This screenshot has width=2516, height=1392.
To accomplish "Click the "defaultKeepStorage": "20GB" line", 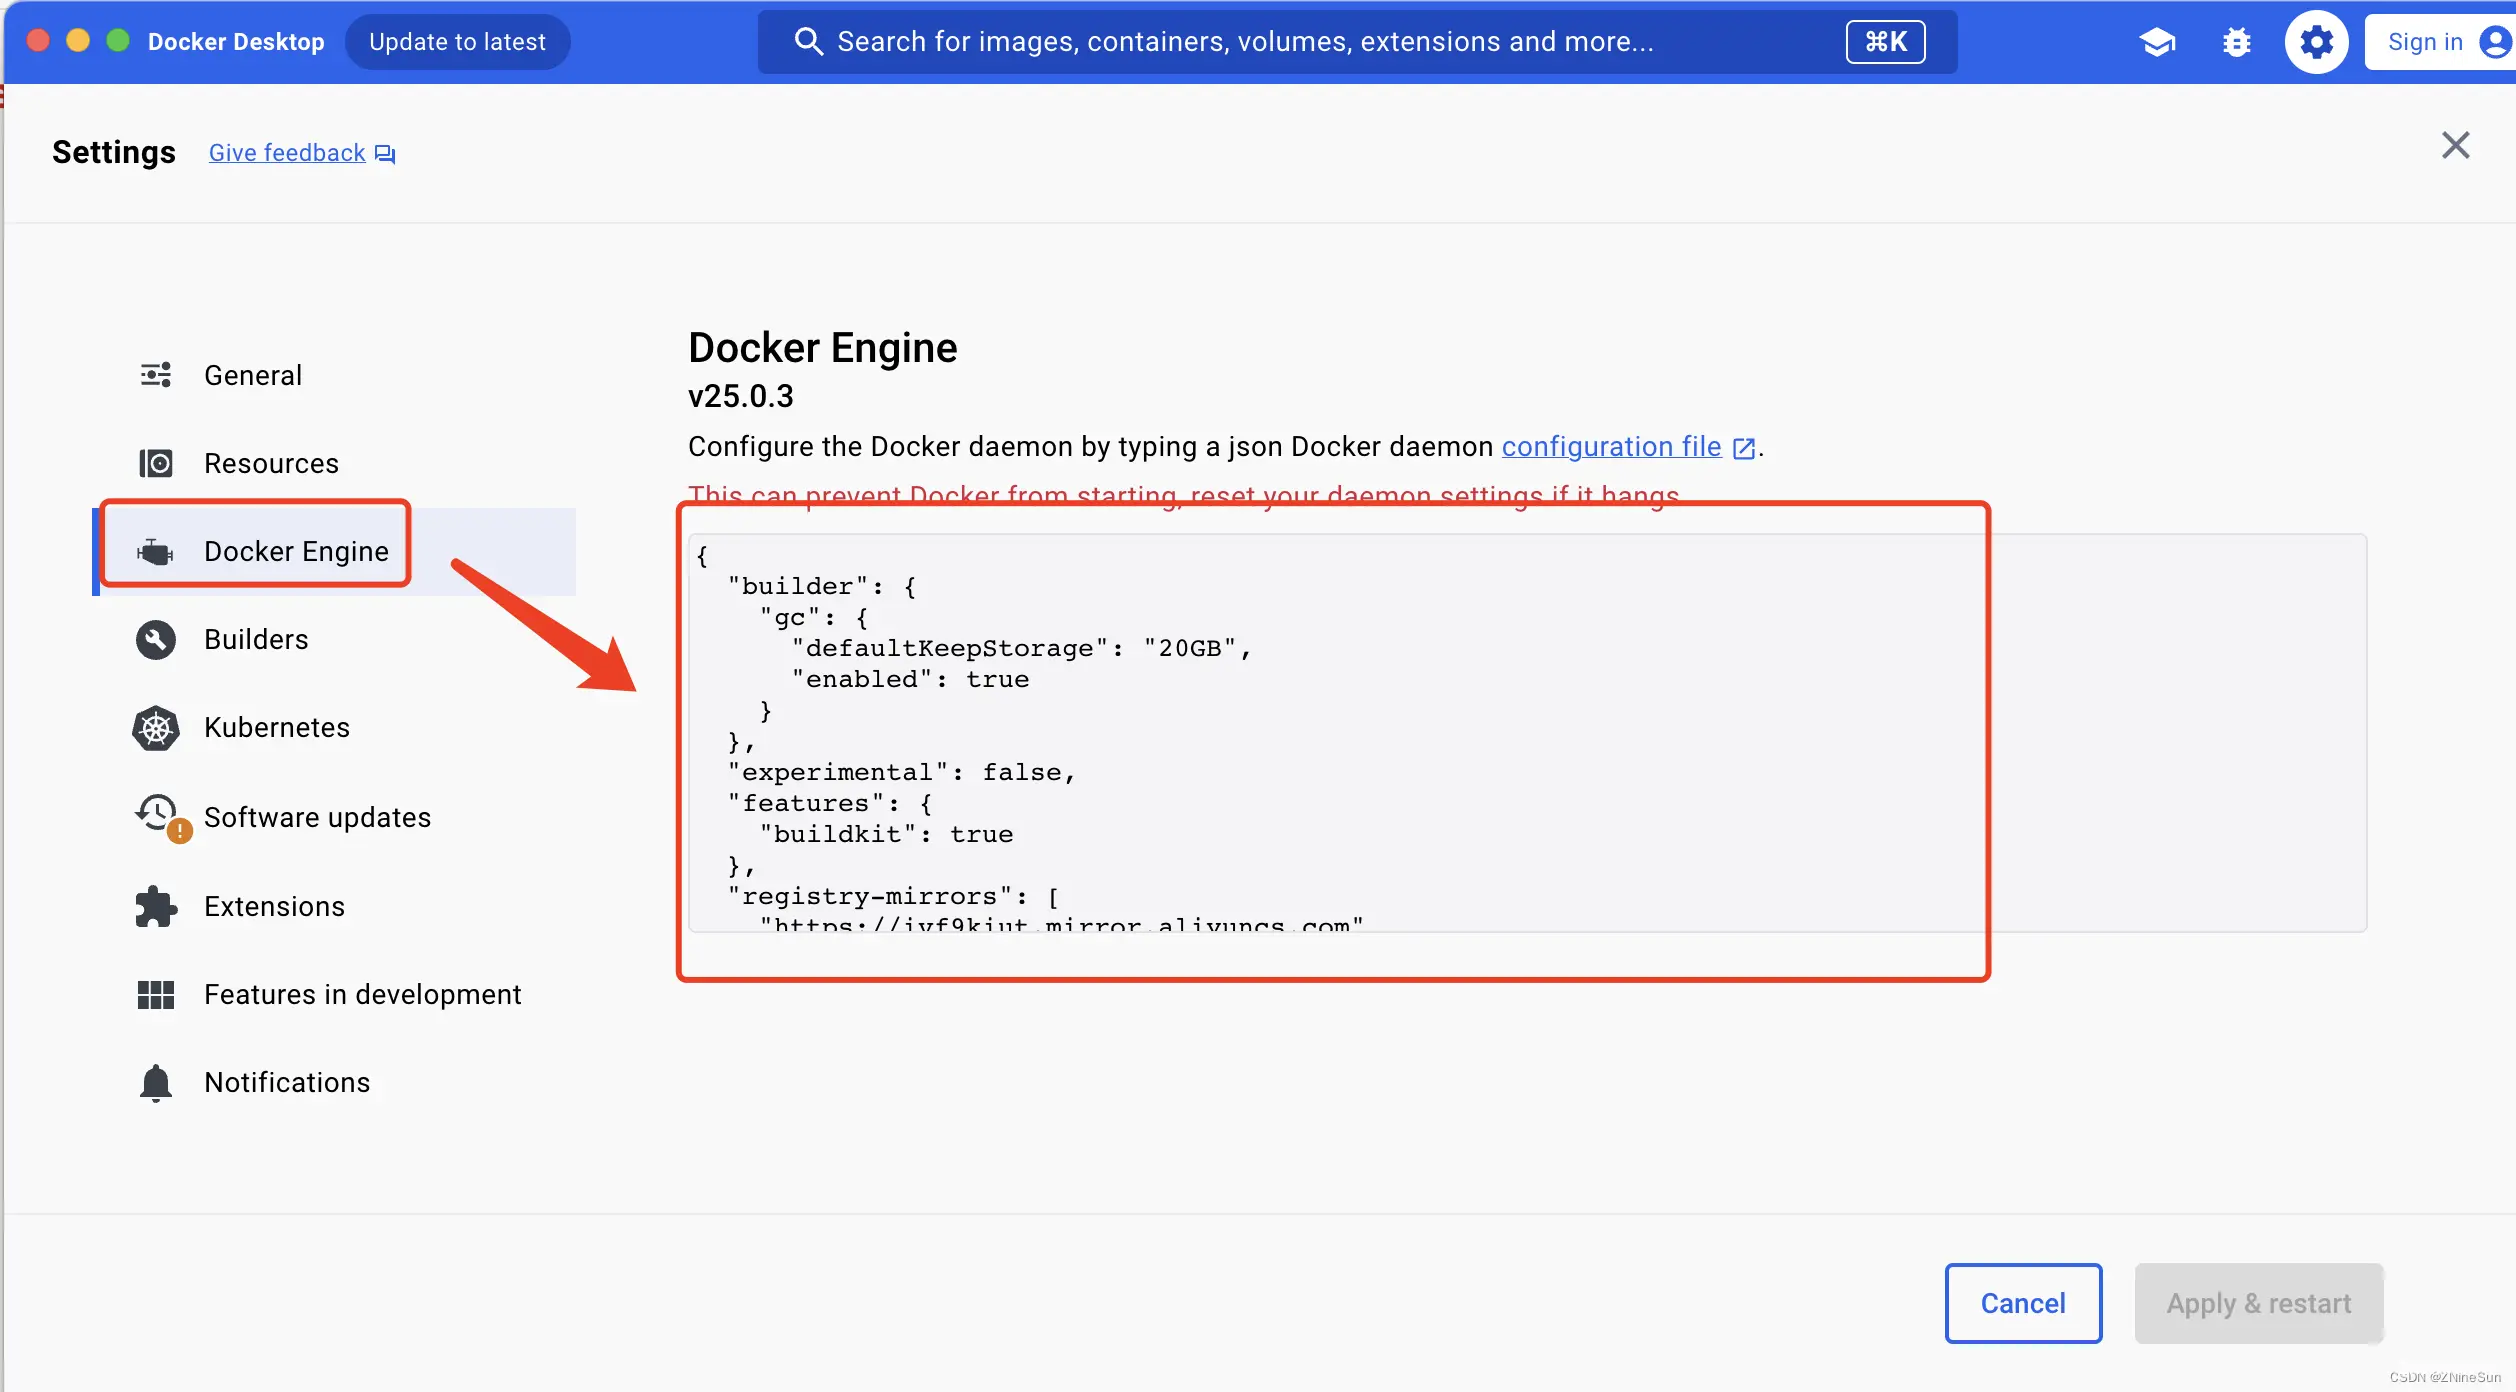I will (x=1021, y=648).
